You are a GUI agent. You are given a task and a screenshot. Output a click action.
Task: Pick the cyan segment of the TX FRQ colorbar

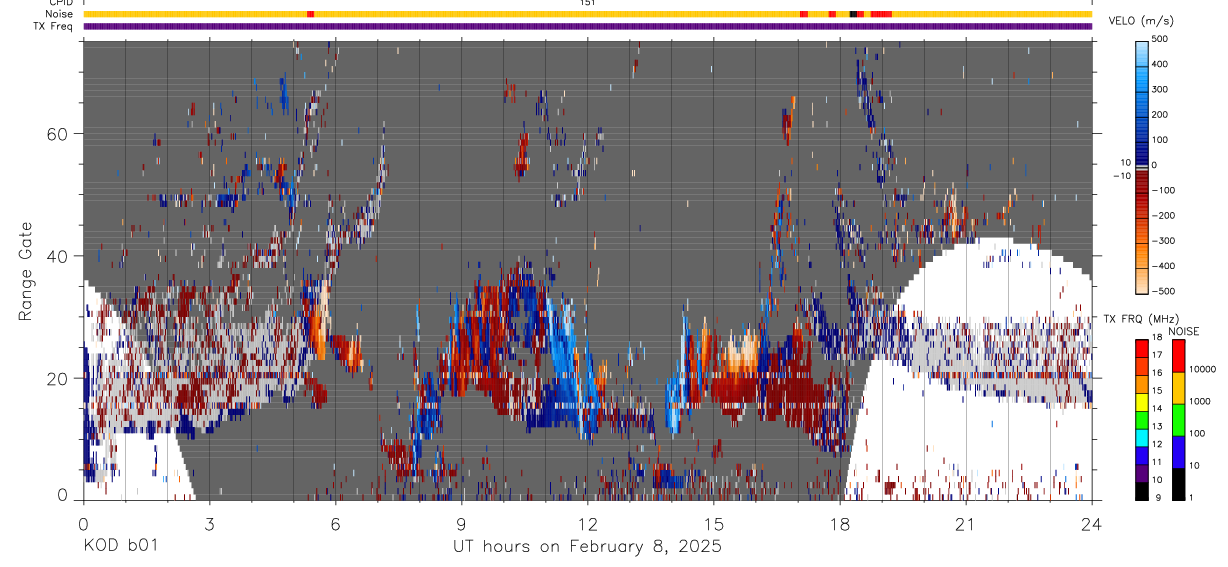pos(1141,437)
